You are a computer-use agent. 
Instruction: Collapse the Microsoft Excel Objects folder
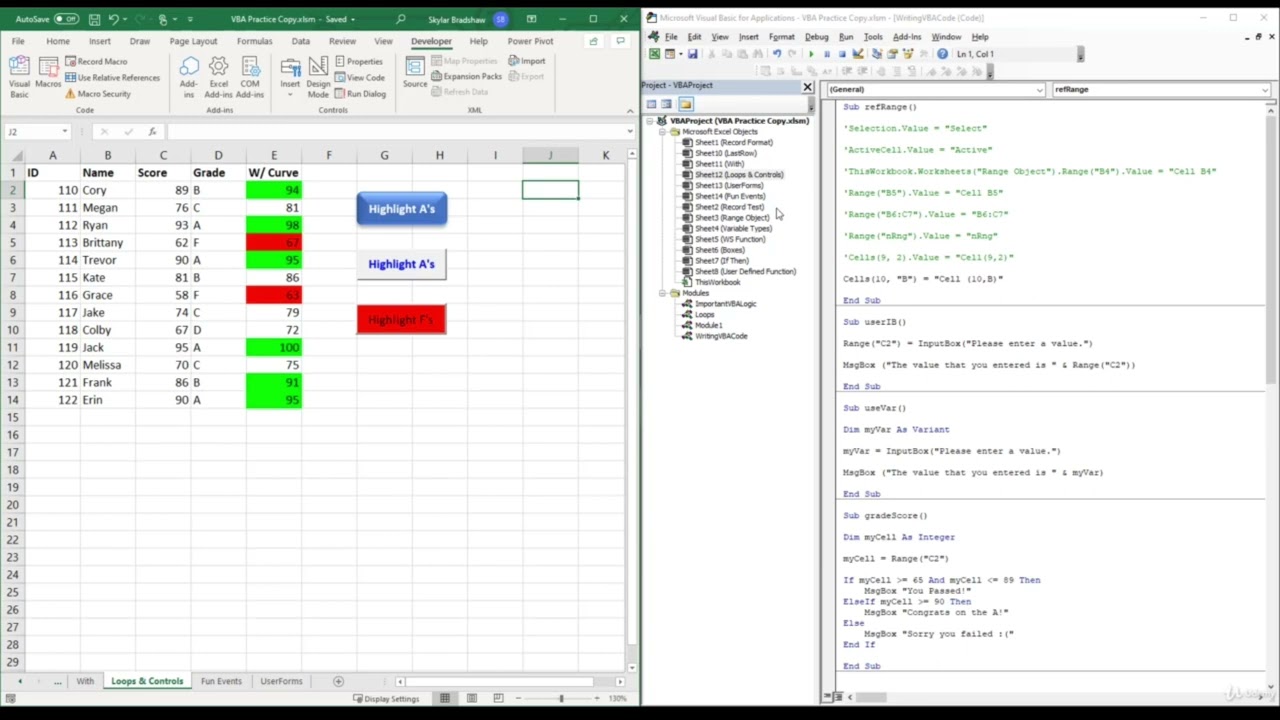[662, 131]
